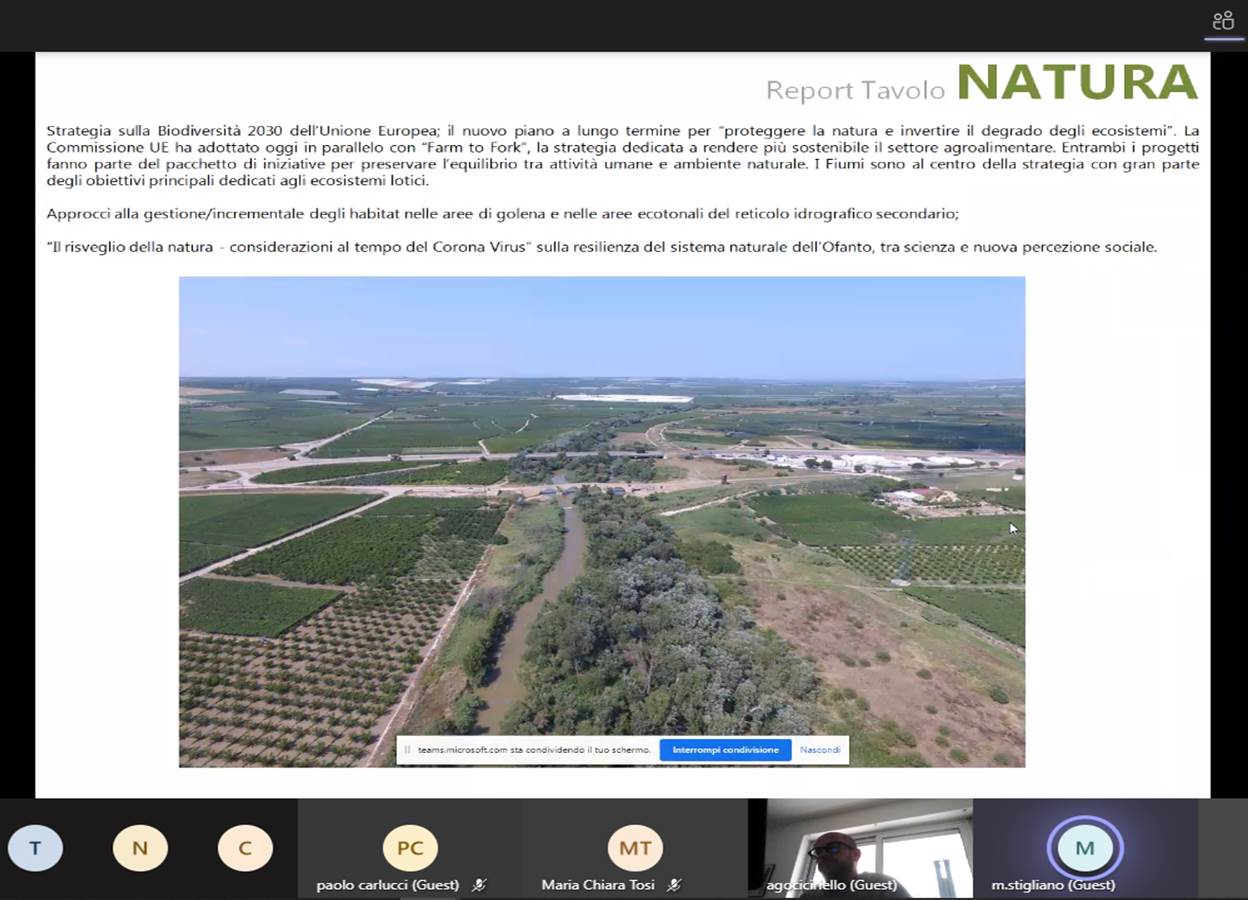Click the 'paolo carlucci (Guest)' name label

click(x=387, y=885)
